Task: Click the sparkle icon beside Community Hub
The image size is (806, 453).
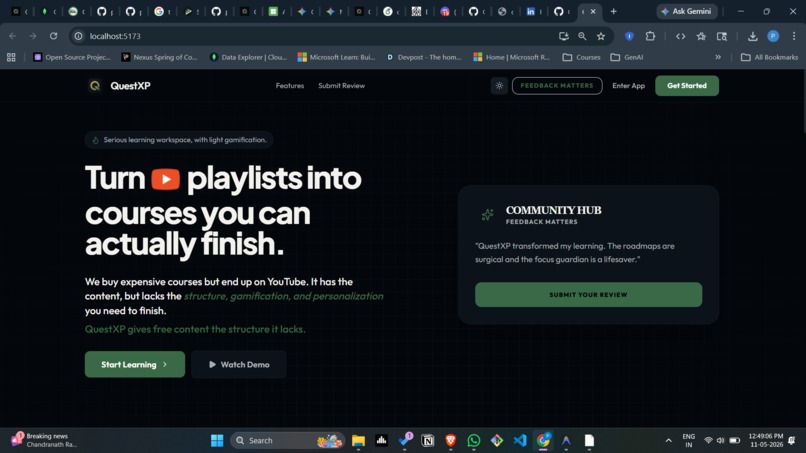Action: click(487, 214)
